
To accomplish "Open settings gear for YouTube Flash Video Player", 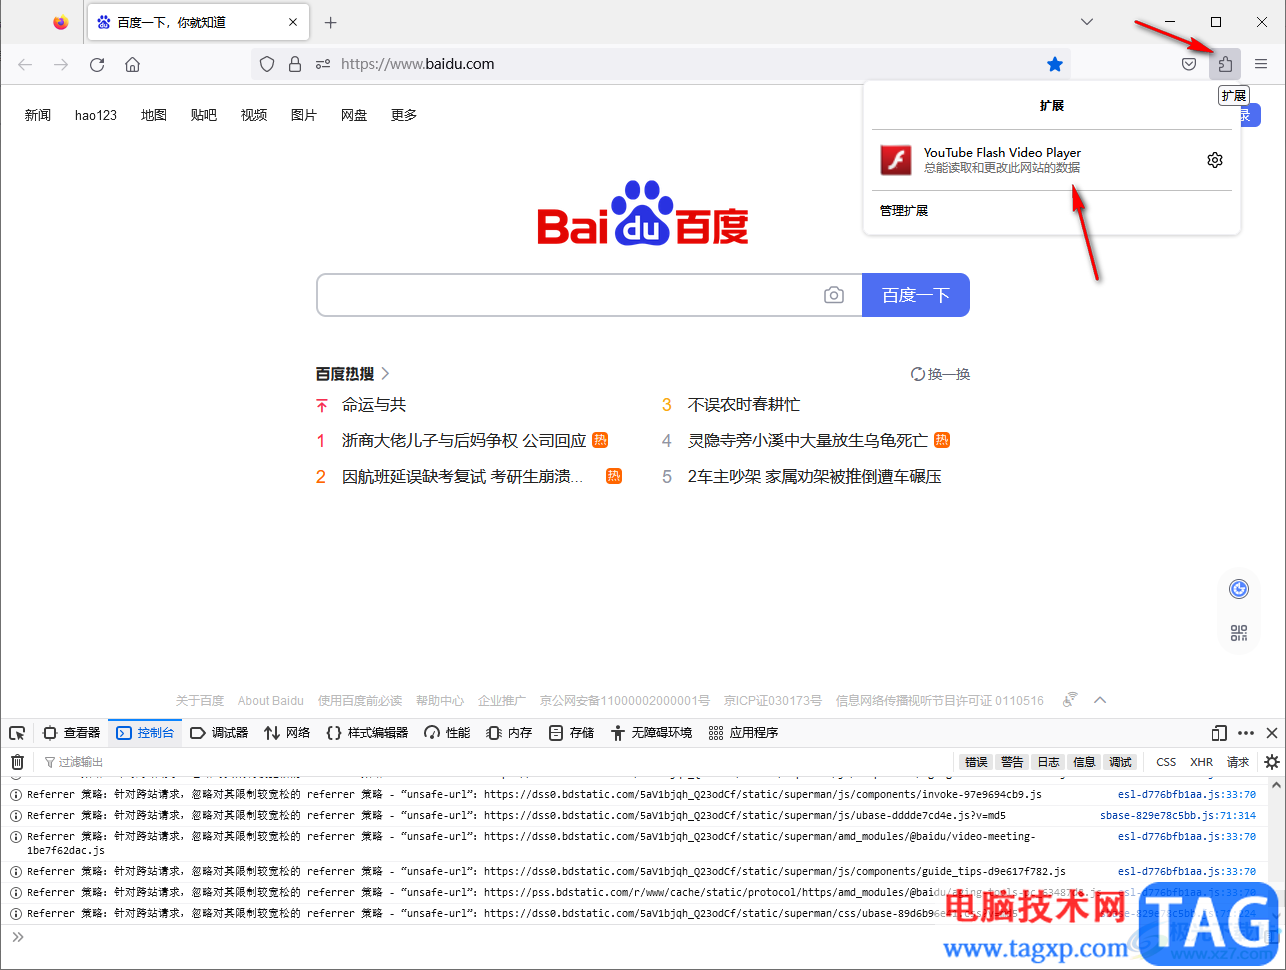I will [x=1215, y=160].
